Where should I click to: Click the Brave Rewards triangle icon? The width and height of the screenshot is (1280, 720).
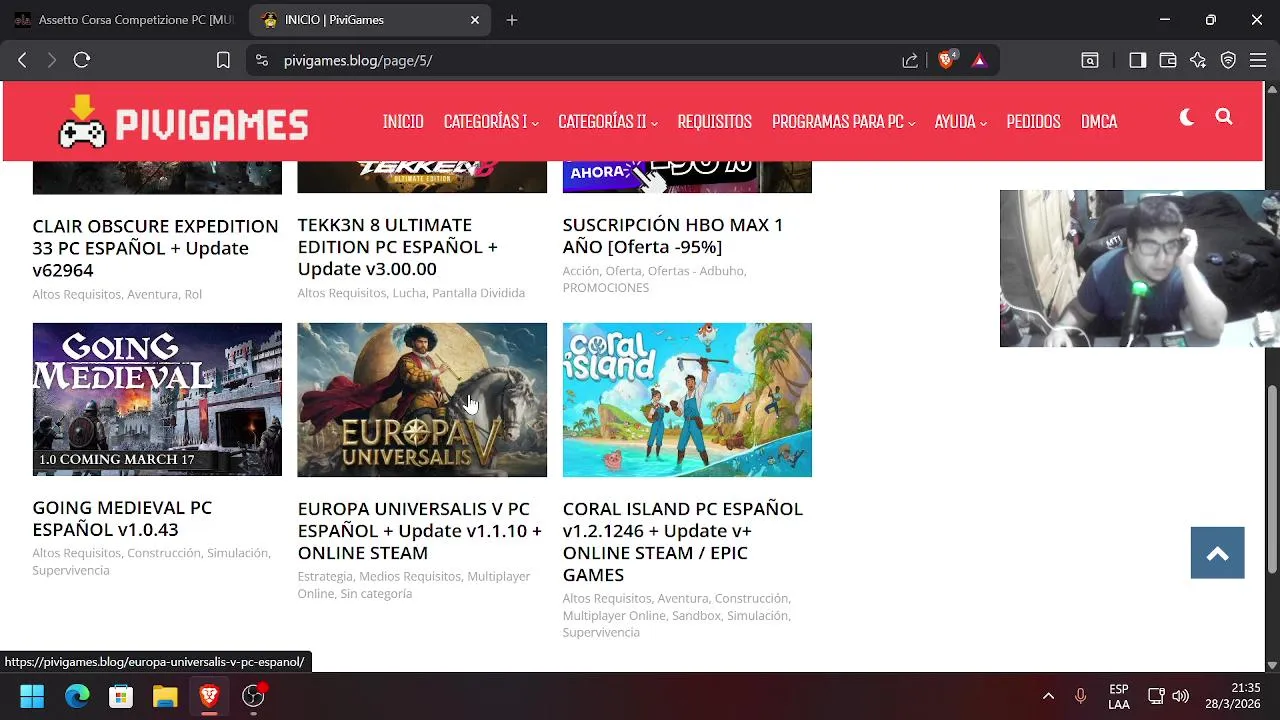[979, 60]
